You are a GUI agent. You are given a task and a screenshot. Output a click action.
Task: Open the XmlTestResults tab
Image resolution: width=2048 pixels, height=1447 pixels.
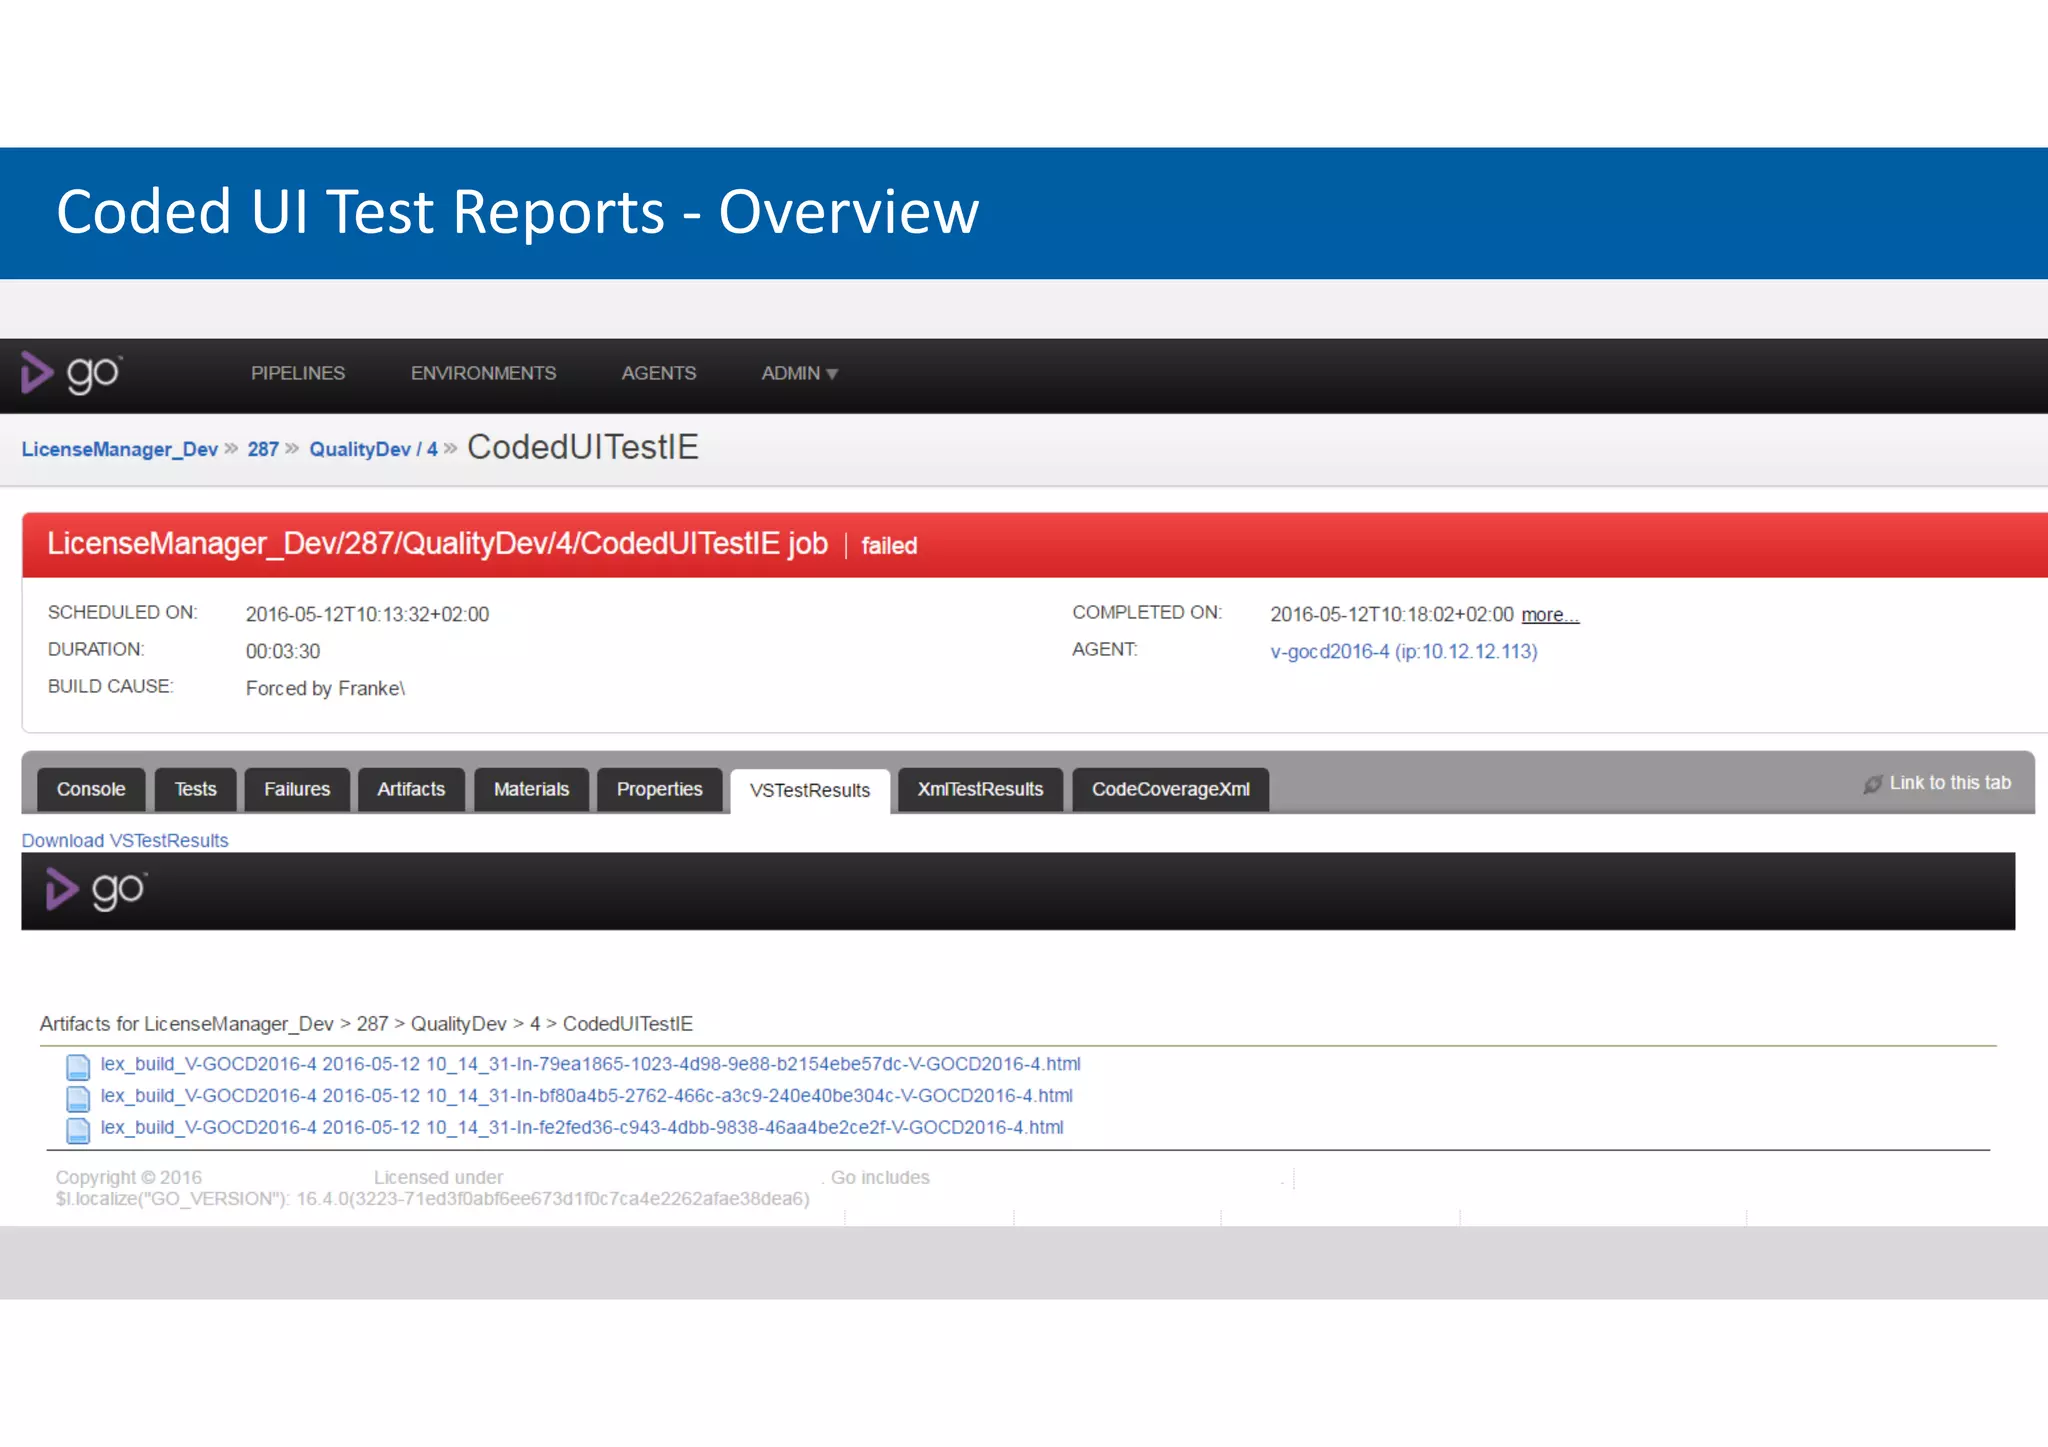point(980,789)
